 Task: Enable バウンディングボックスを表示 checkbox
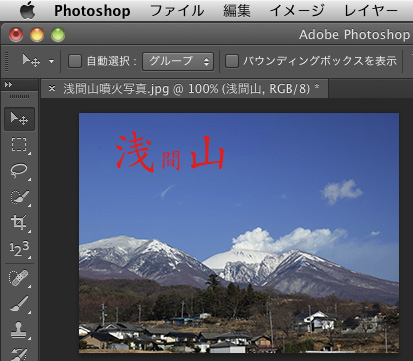point(232,61)
